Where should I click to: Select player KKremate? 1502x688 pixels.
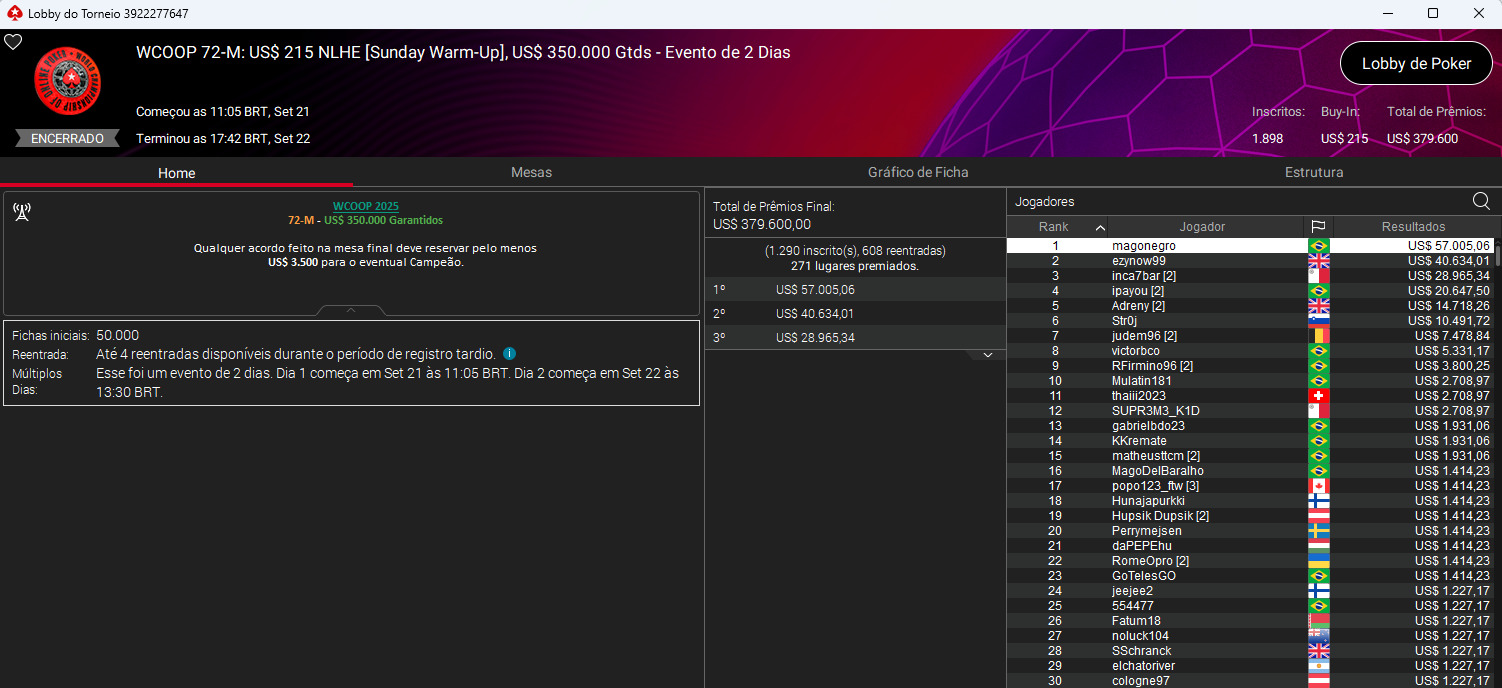[1250, 441]
